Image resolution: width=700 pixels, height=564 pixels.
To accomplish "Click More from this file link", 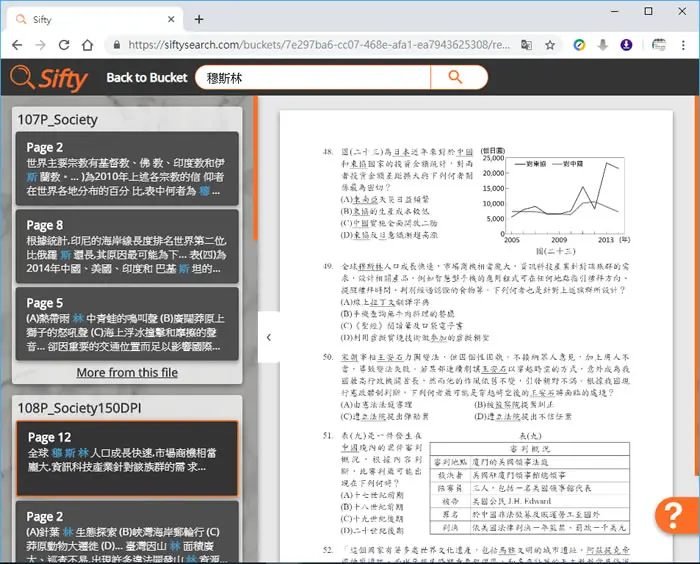I will pos(127,372).
